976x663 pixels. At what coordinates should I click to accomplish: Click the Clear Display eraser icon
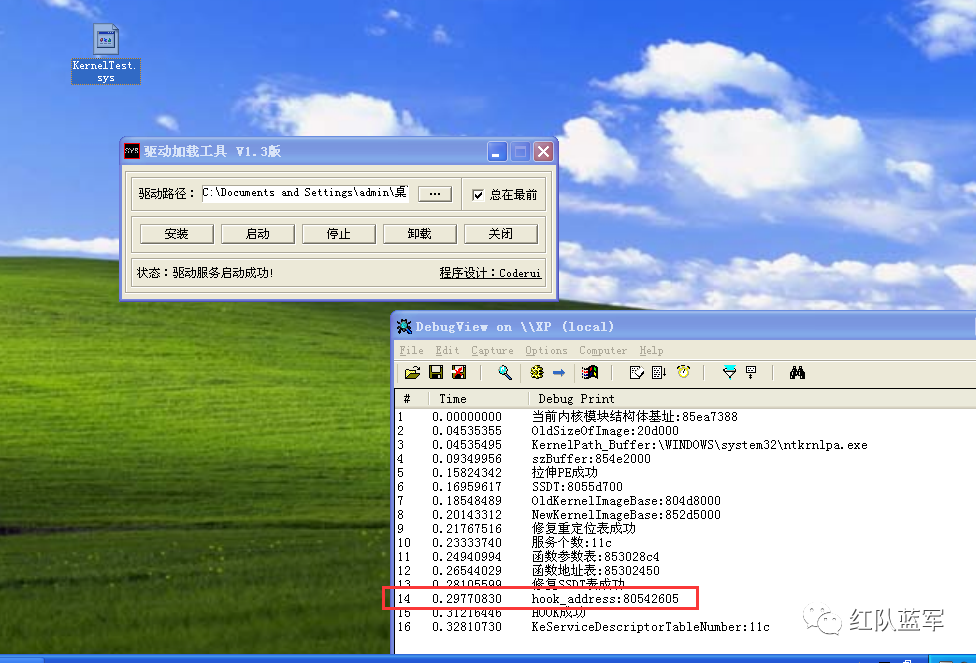[x=636, y=372]
